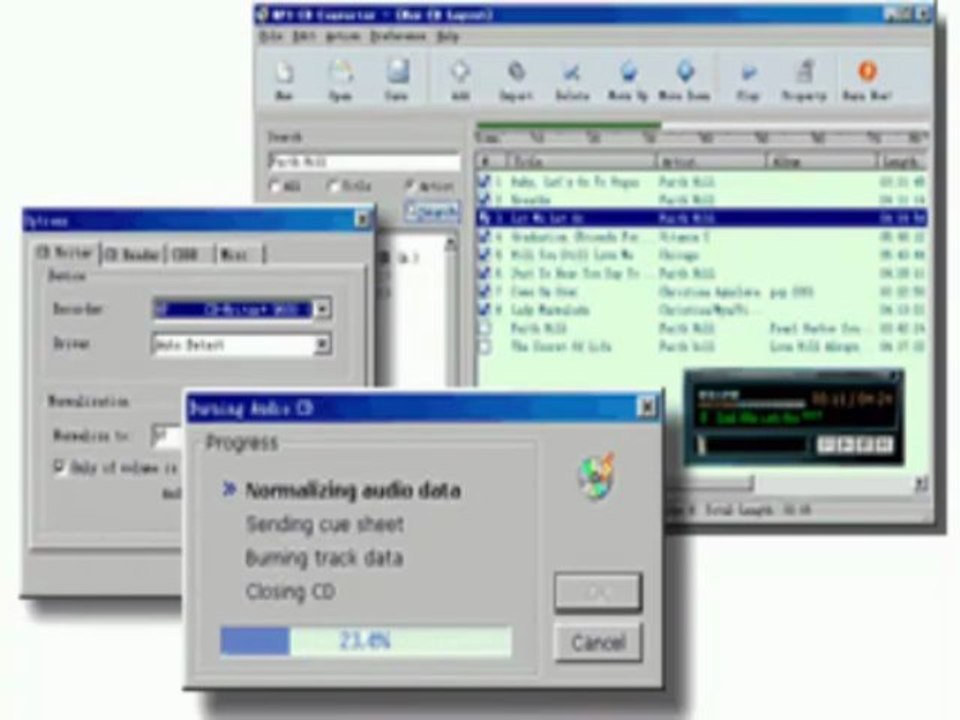Click the Move Up toolbar icon
This screenshot has height=720, width=960.
(628, 72)
